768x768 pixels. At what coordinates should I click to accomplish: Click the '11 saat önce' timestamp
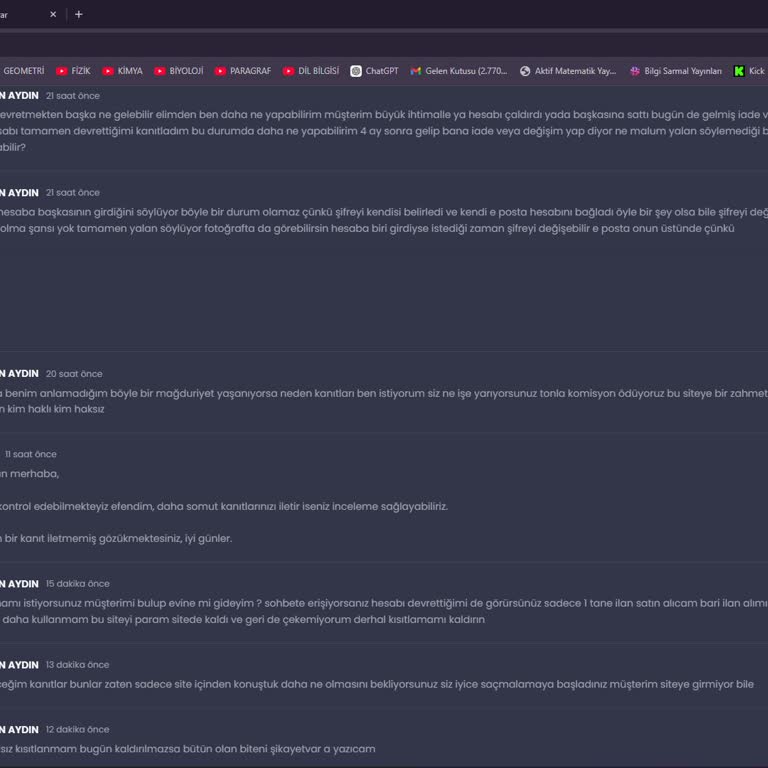(30, 454)
